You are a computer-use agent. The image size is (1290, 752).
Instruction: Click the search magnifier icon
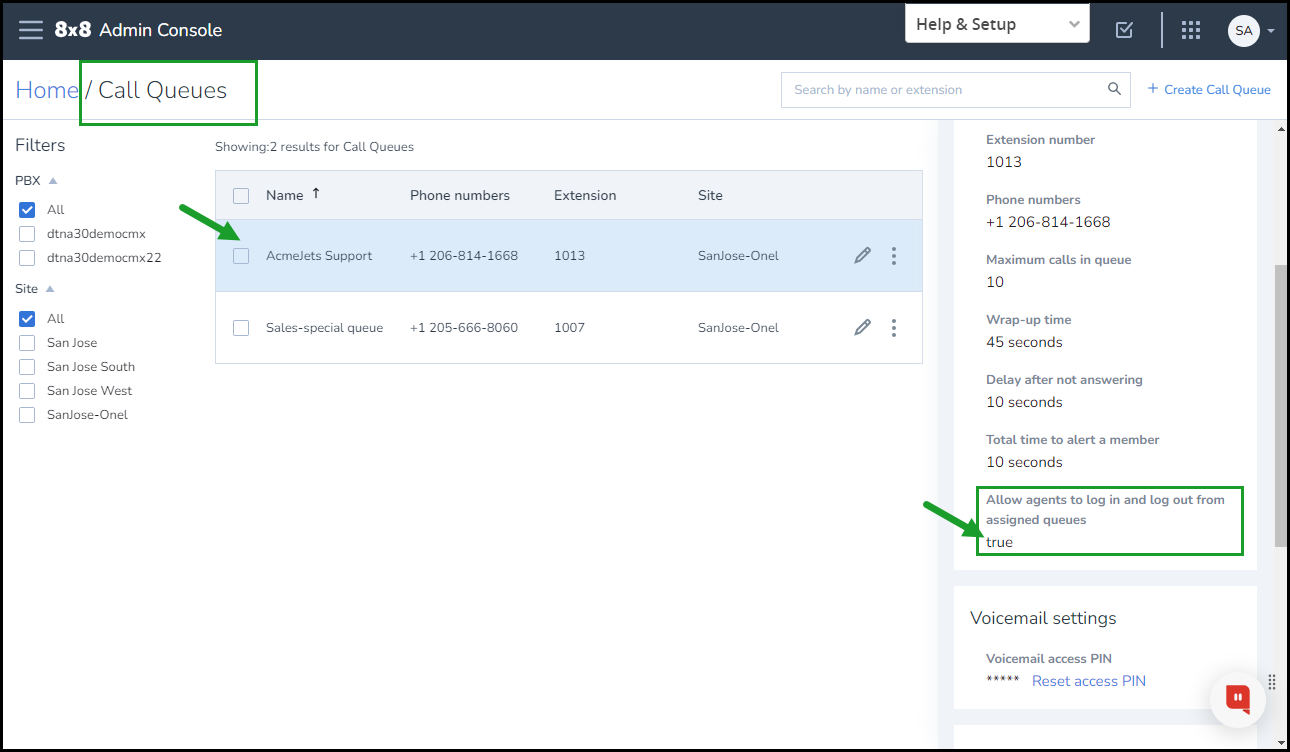coord(1114,89)
